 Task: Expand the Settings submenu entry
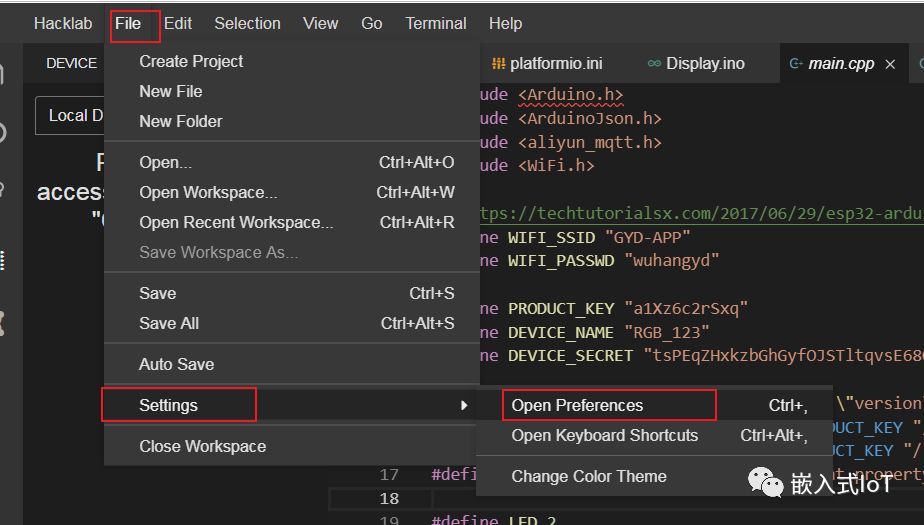[168, 406]
